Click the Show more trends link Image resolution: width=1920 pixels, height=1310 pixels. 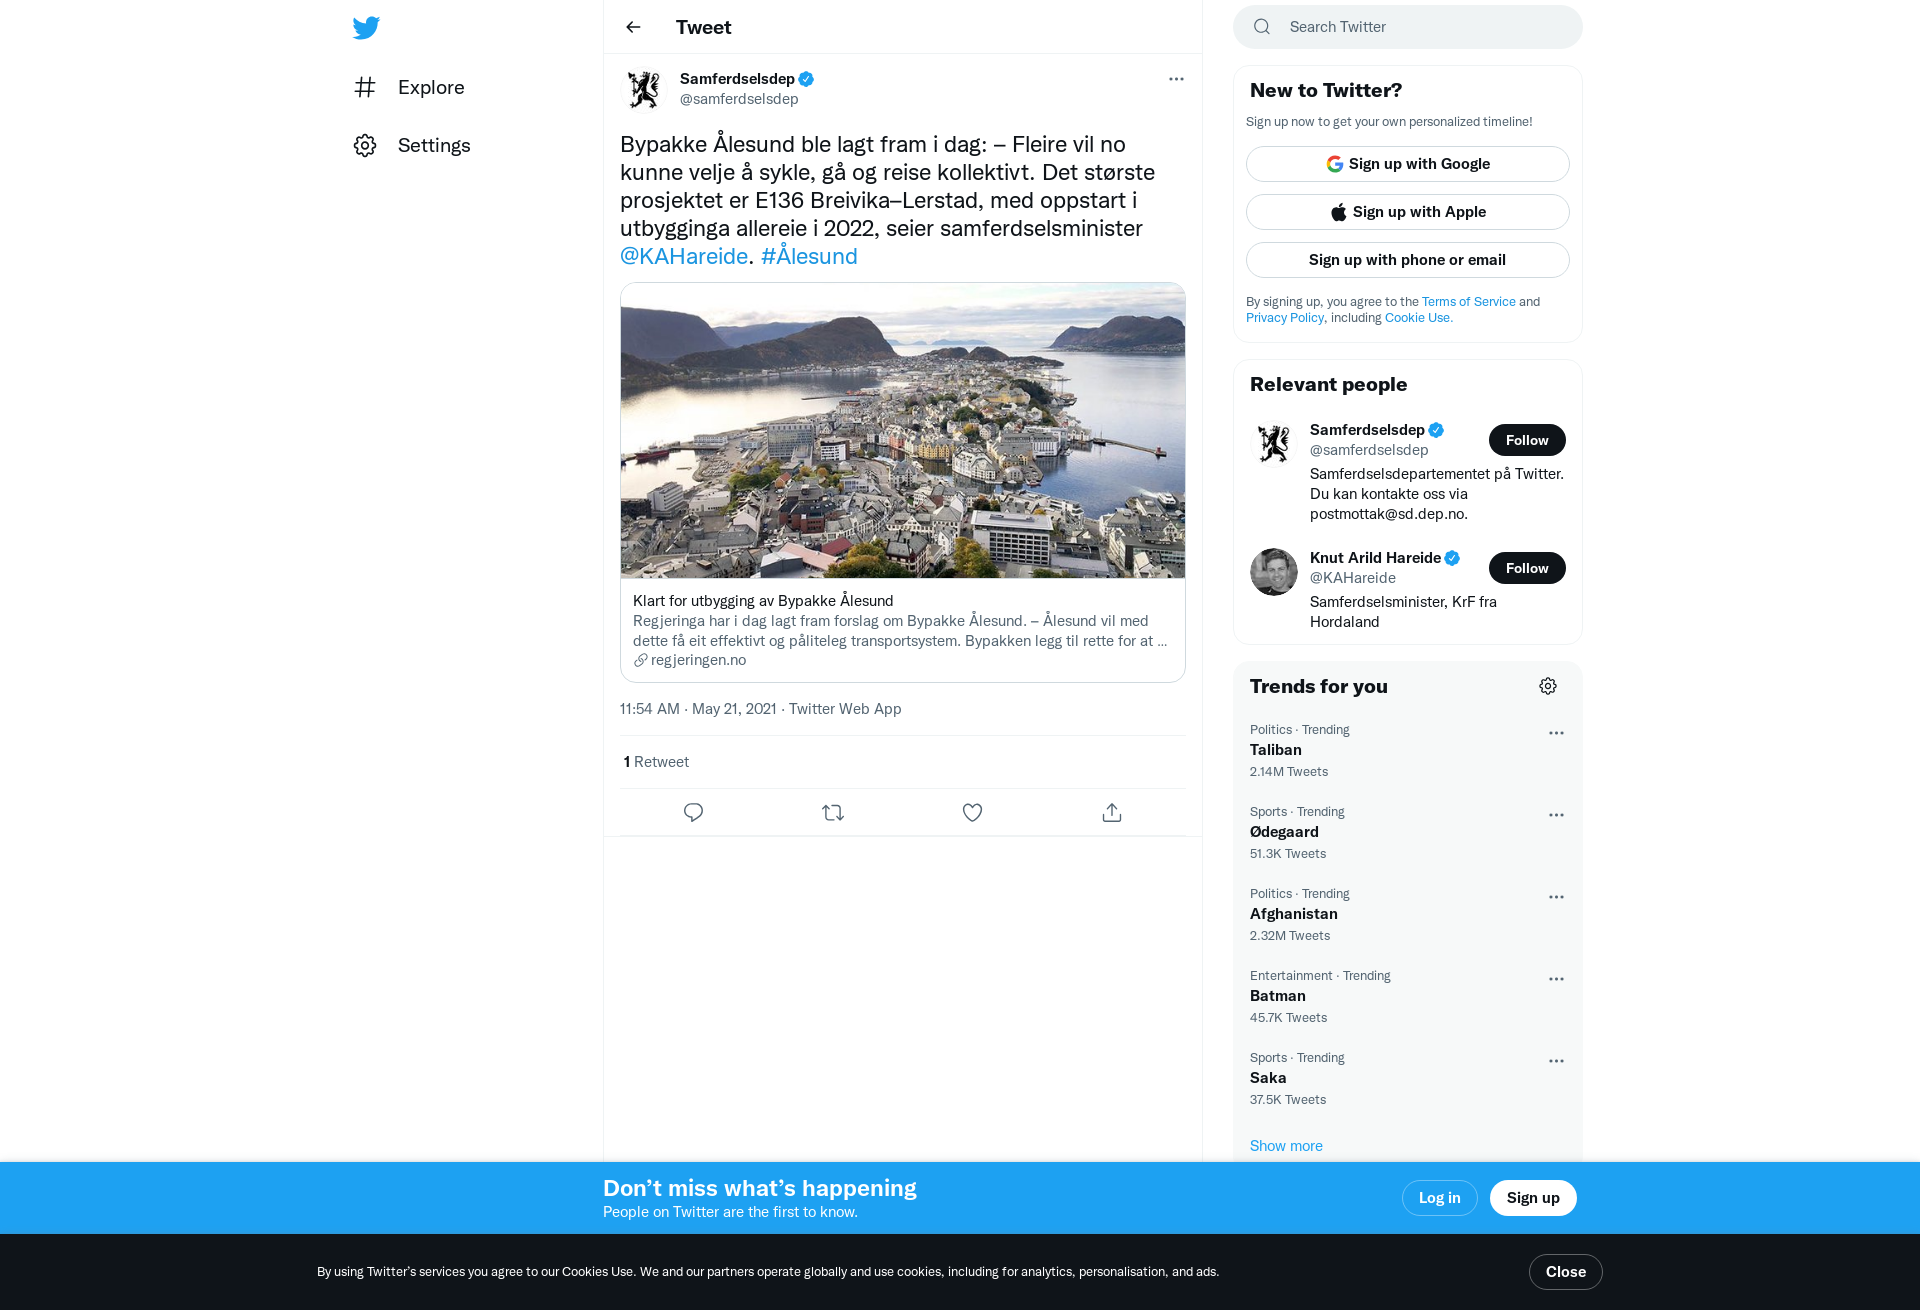tap(1286, 1146)
